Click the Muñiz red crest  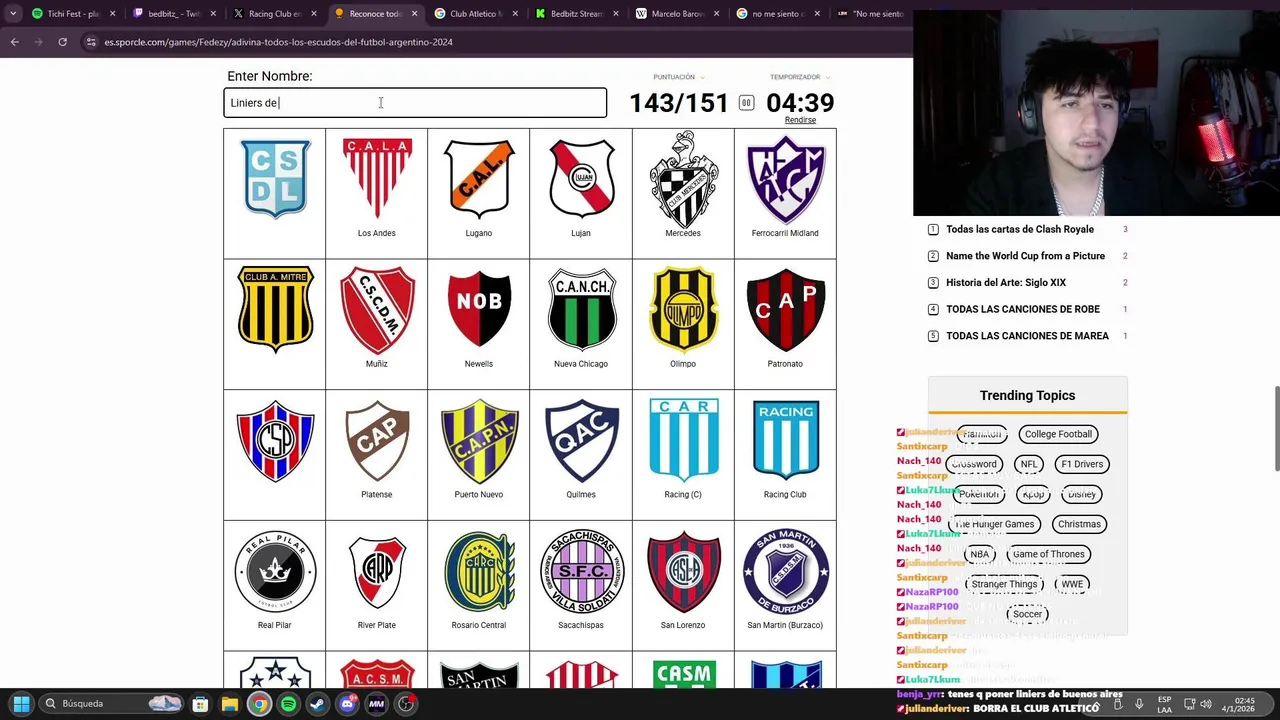377,308
